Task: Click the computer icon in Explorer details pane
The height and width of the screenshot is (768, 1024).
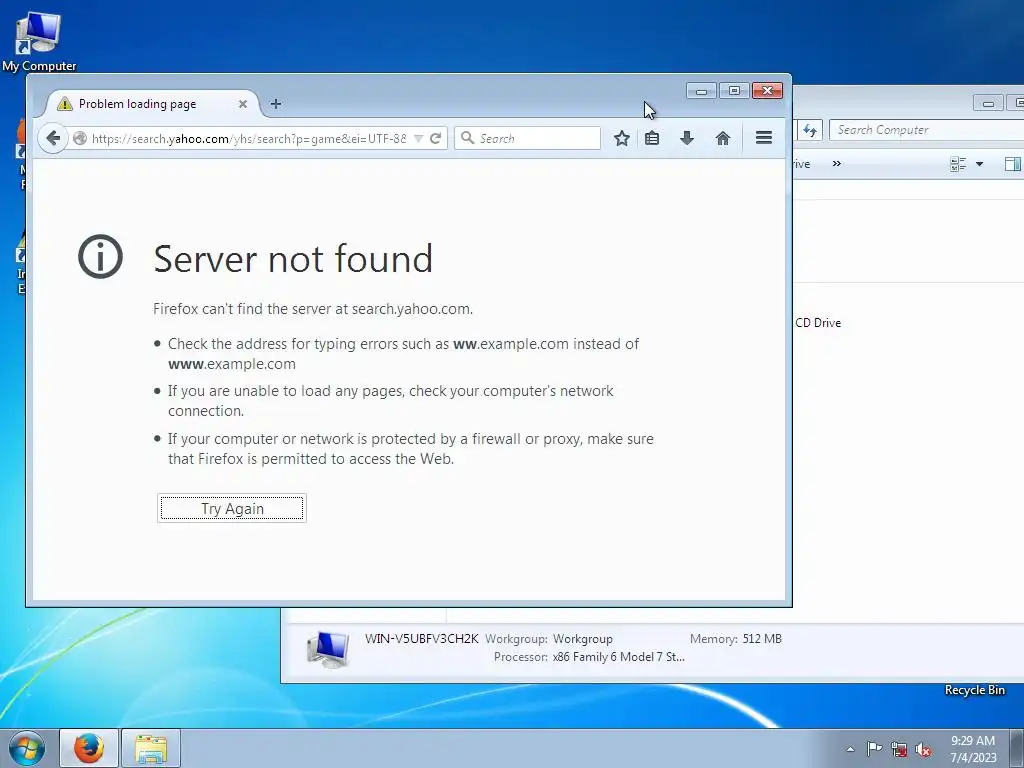Action: (328, 649)
